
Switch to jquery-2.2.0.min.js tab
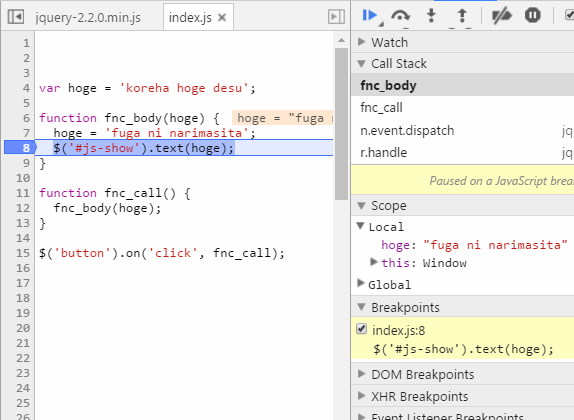click(x=88, y=17)
